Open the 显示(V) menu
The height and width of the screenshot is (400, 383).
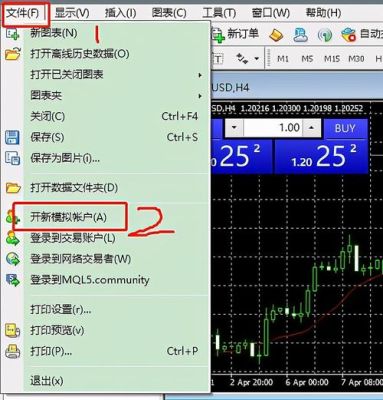point(72,13)
